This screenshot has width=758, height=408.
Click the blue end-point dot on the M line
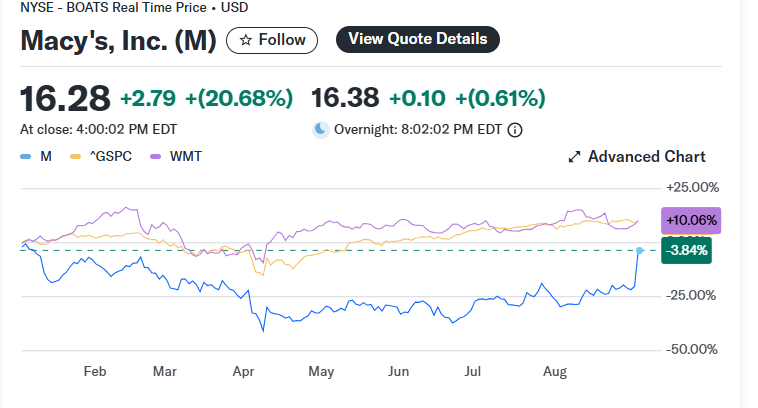pyautogui.click(x=640, y=250)
